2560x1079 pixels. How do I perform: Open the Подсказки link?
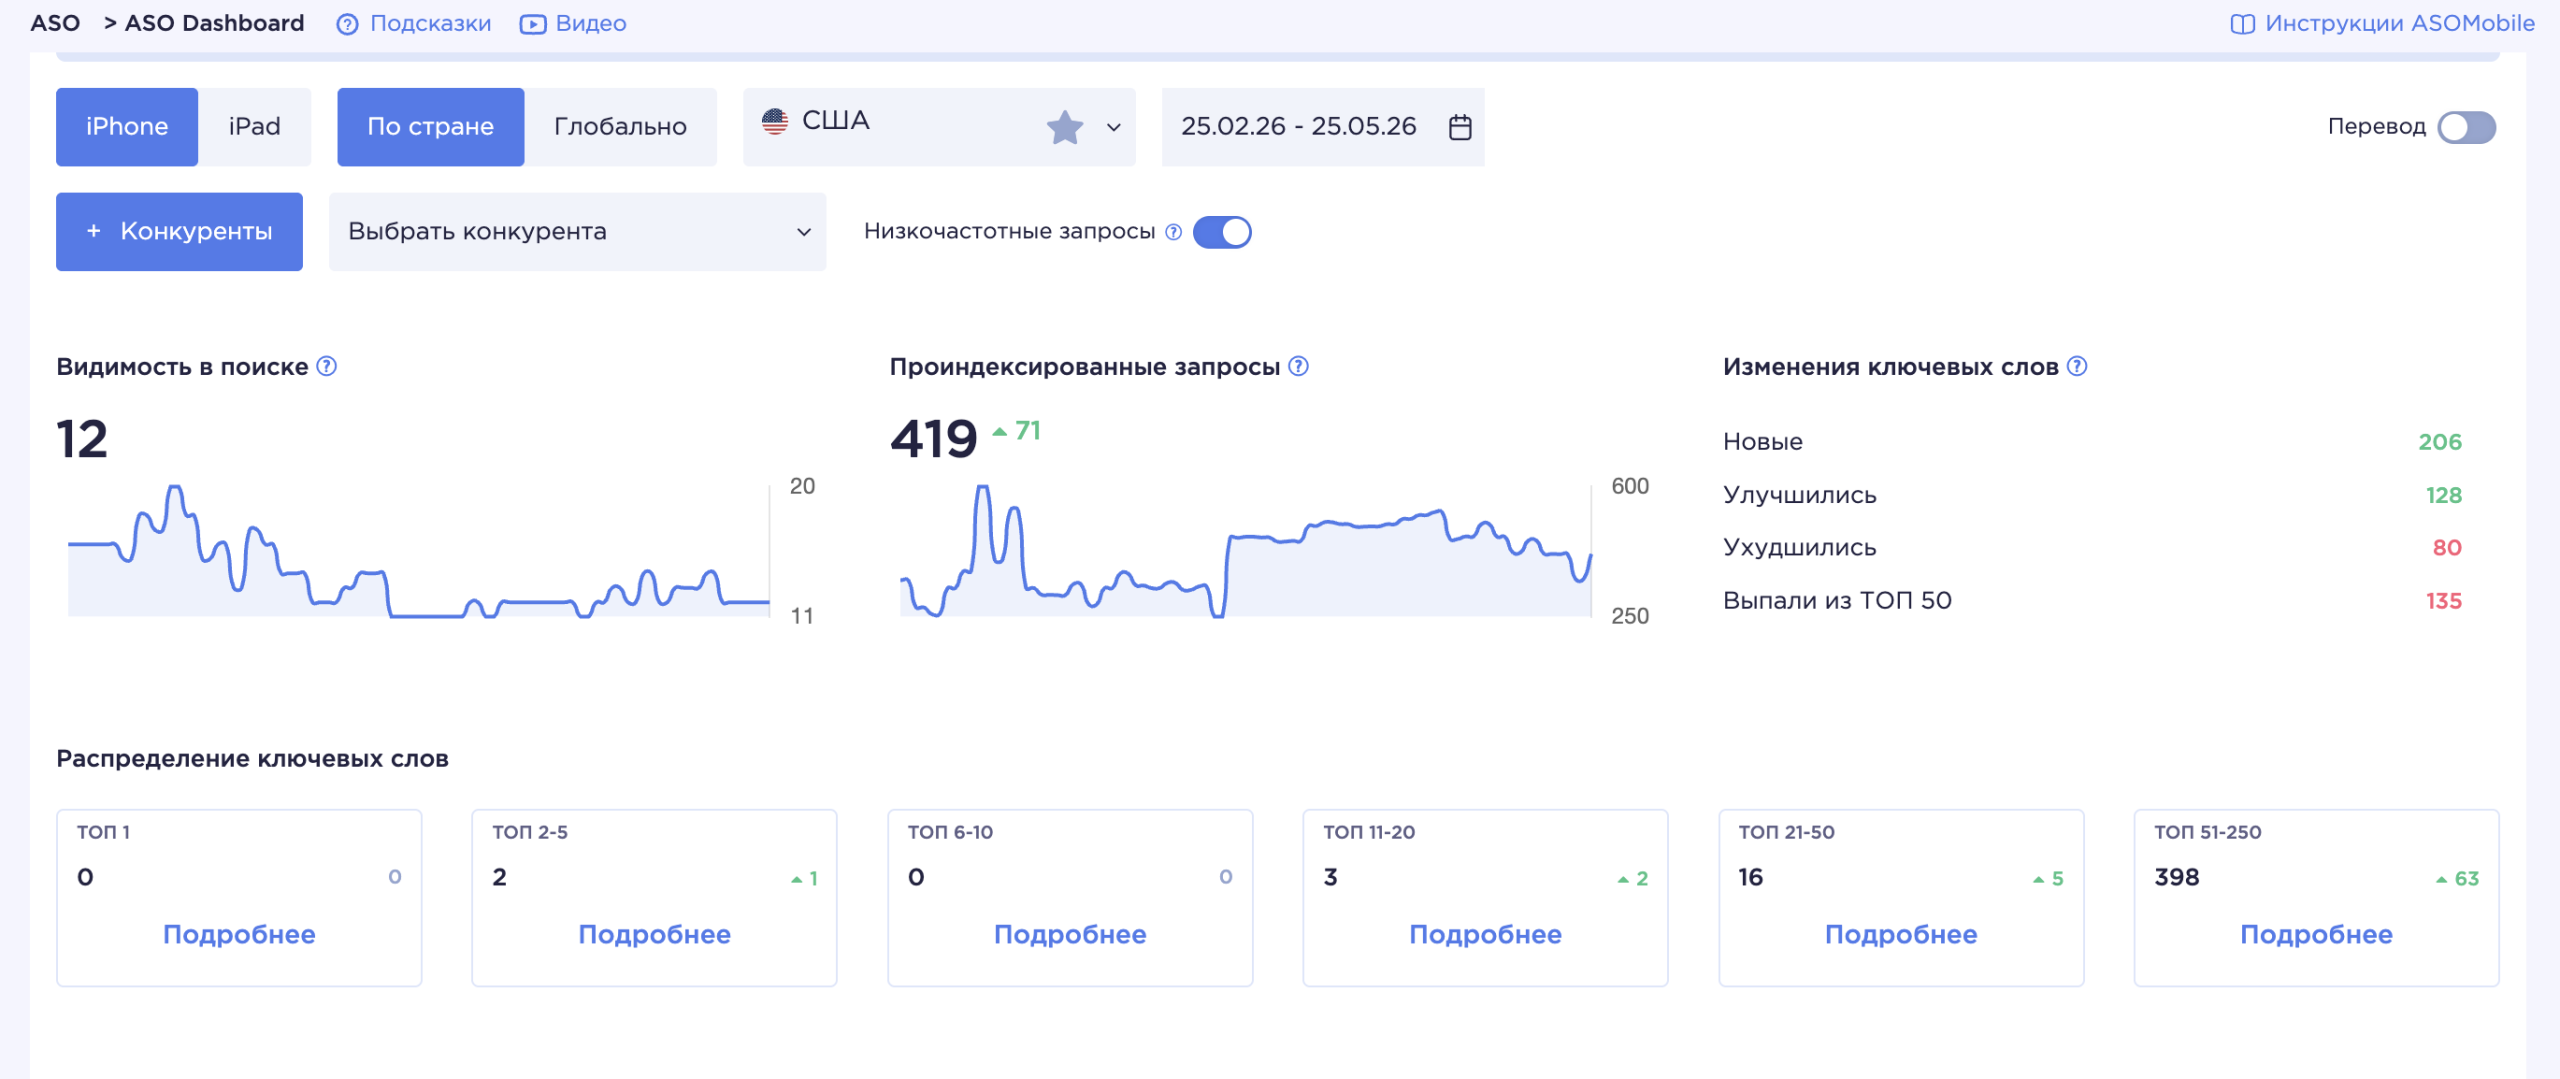pos(430,23)
